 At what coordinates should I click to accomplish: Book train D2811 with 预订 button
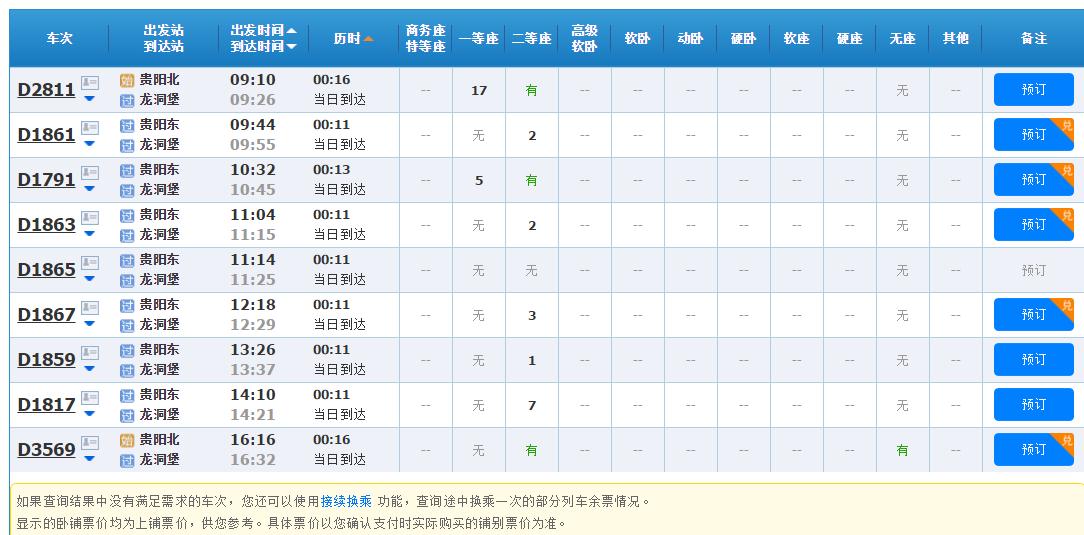click(x=1034, y=90)
